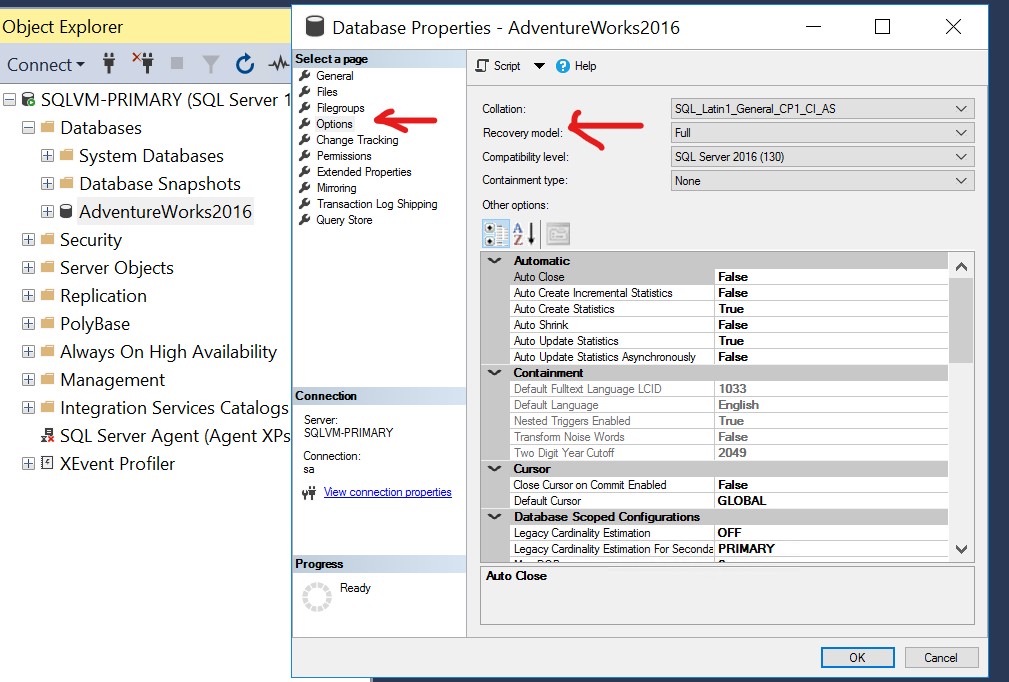The width and height of the screenshot is (1009, 682).
Task: Collapse the SQLVM-PRIMARY server node
Action: coord(10,100)
